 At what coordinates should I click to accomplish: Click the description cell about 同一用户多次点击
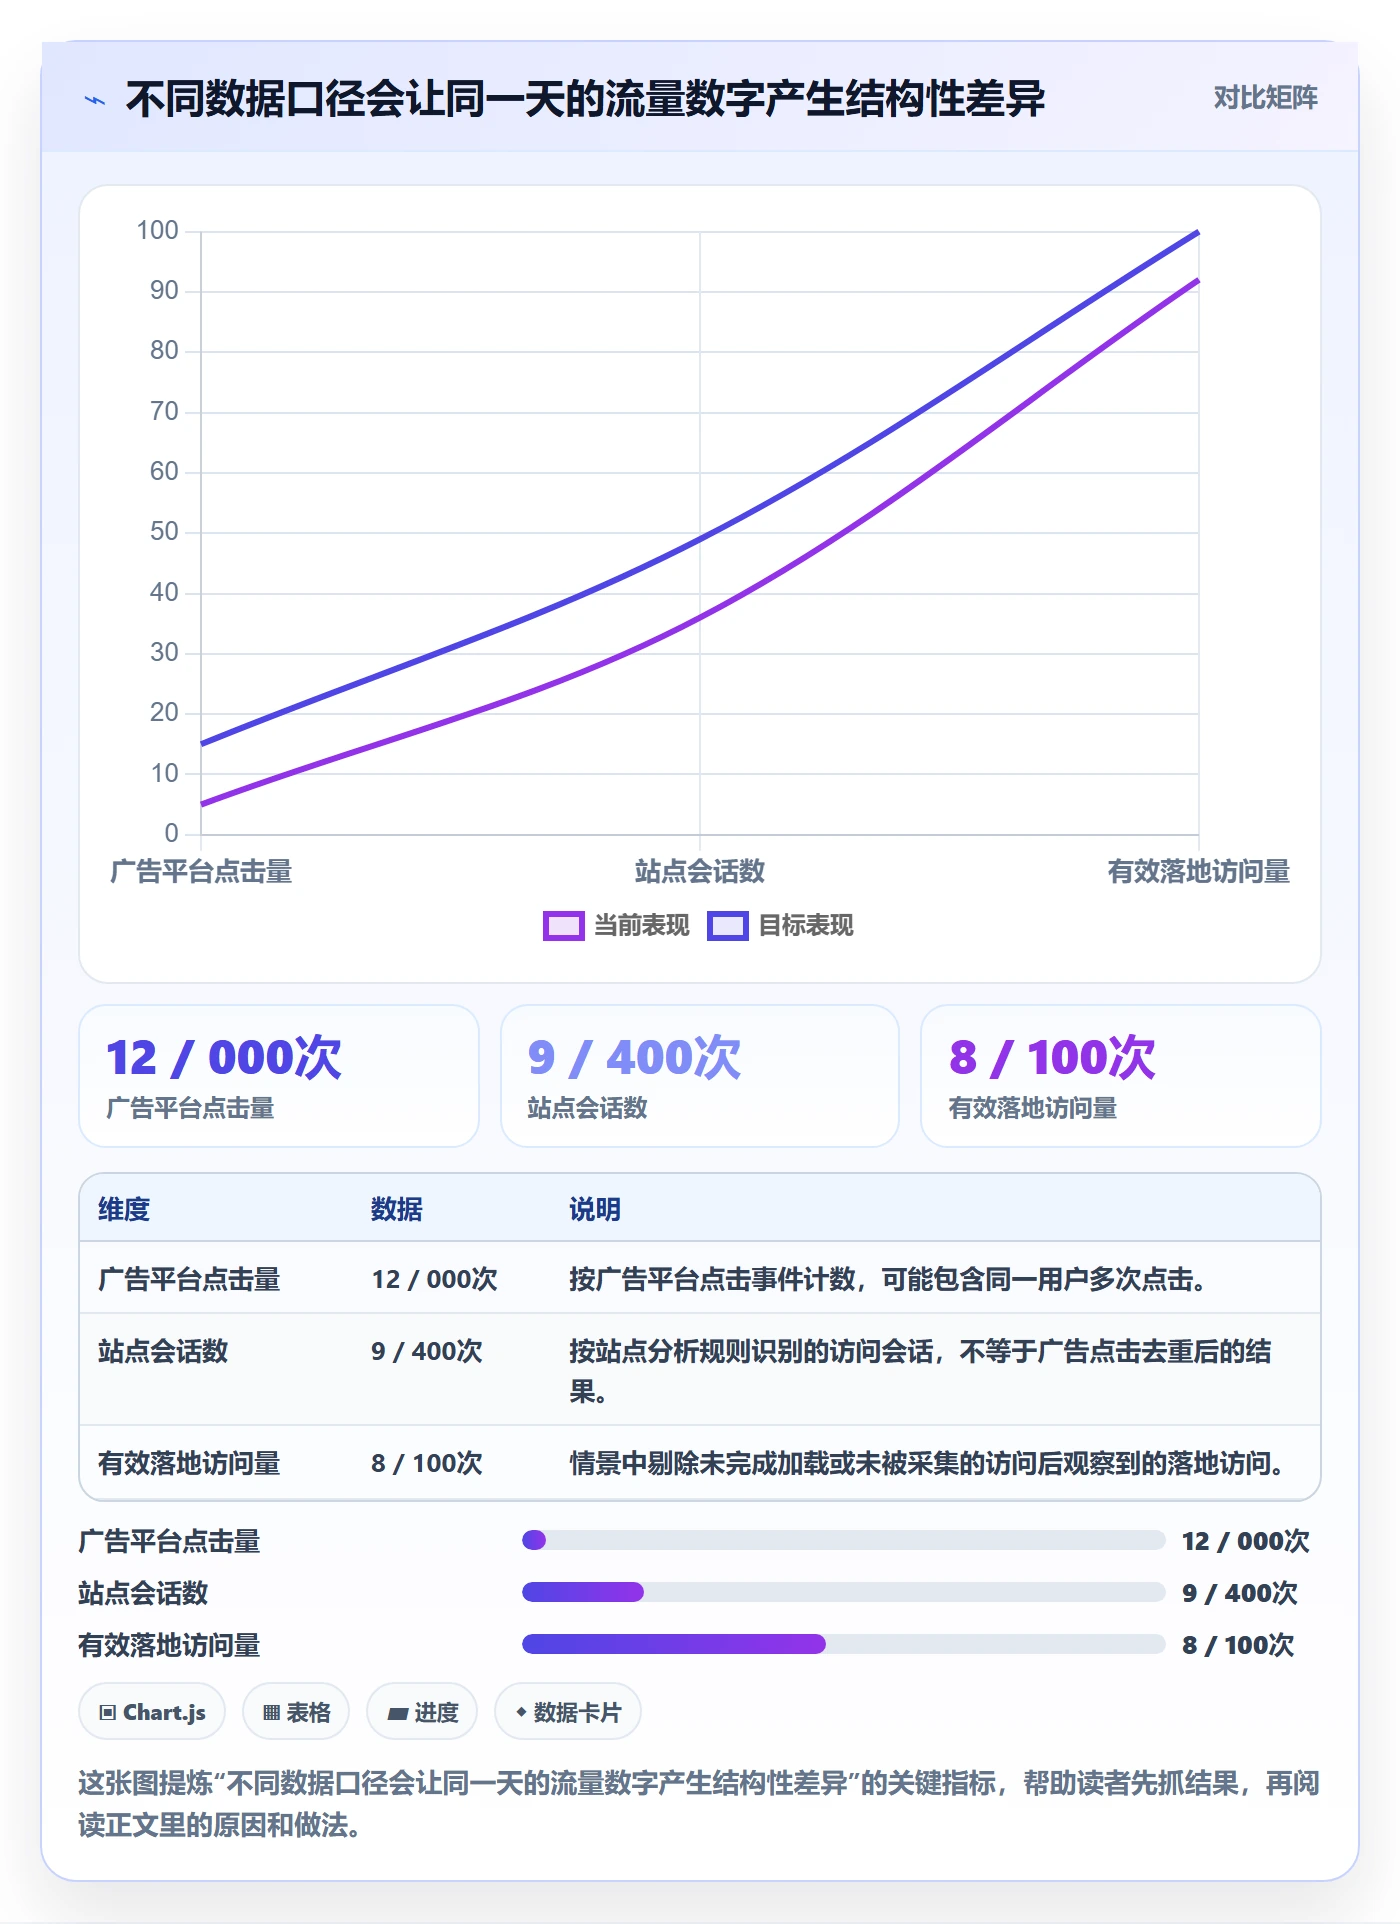pyautogui.click(x=889, y=1279)
